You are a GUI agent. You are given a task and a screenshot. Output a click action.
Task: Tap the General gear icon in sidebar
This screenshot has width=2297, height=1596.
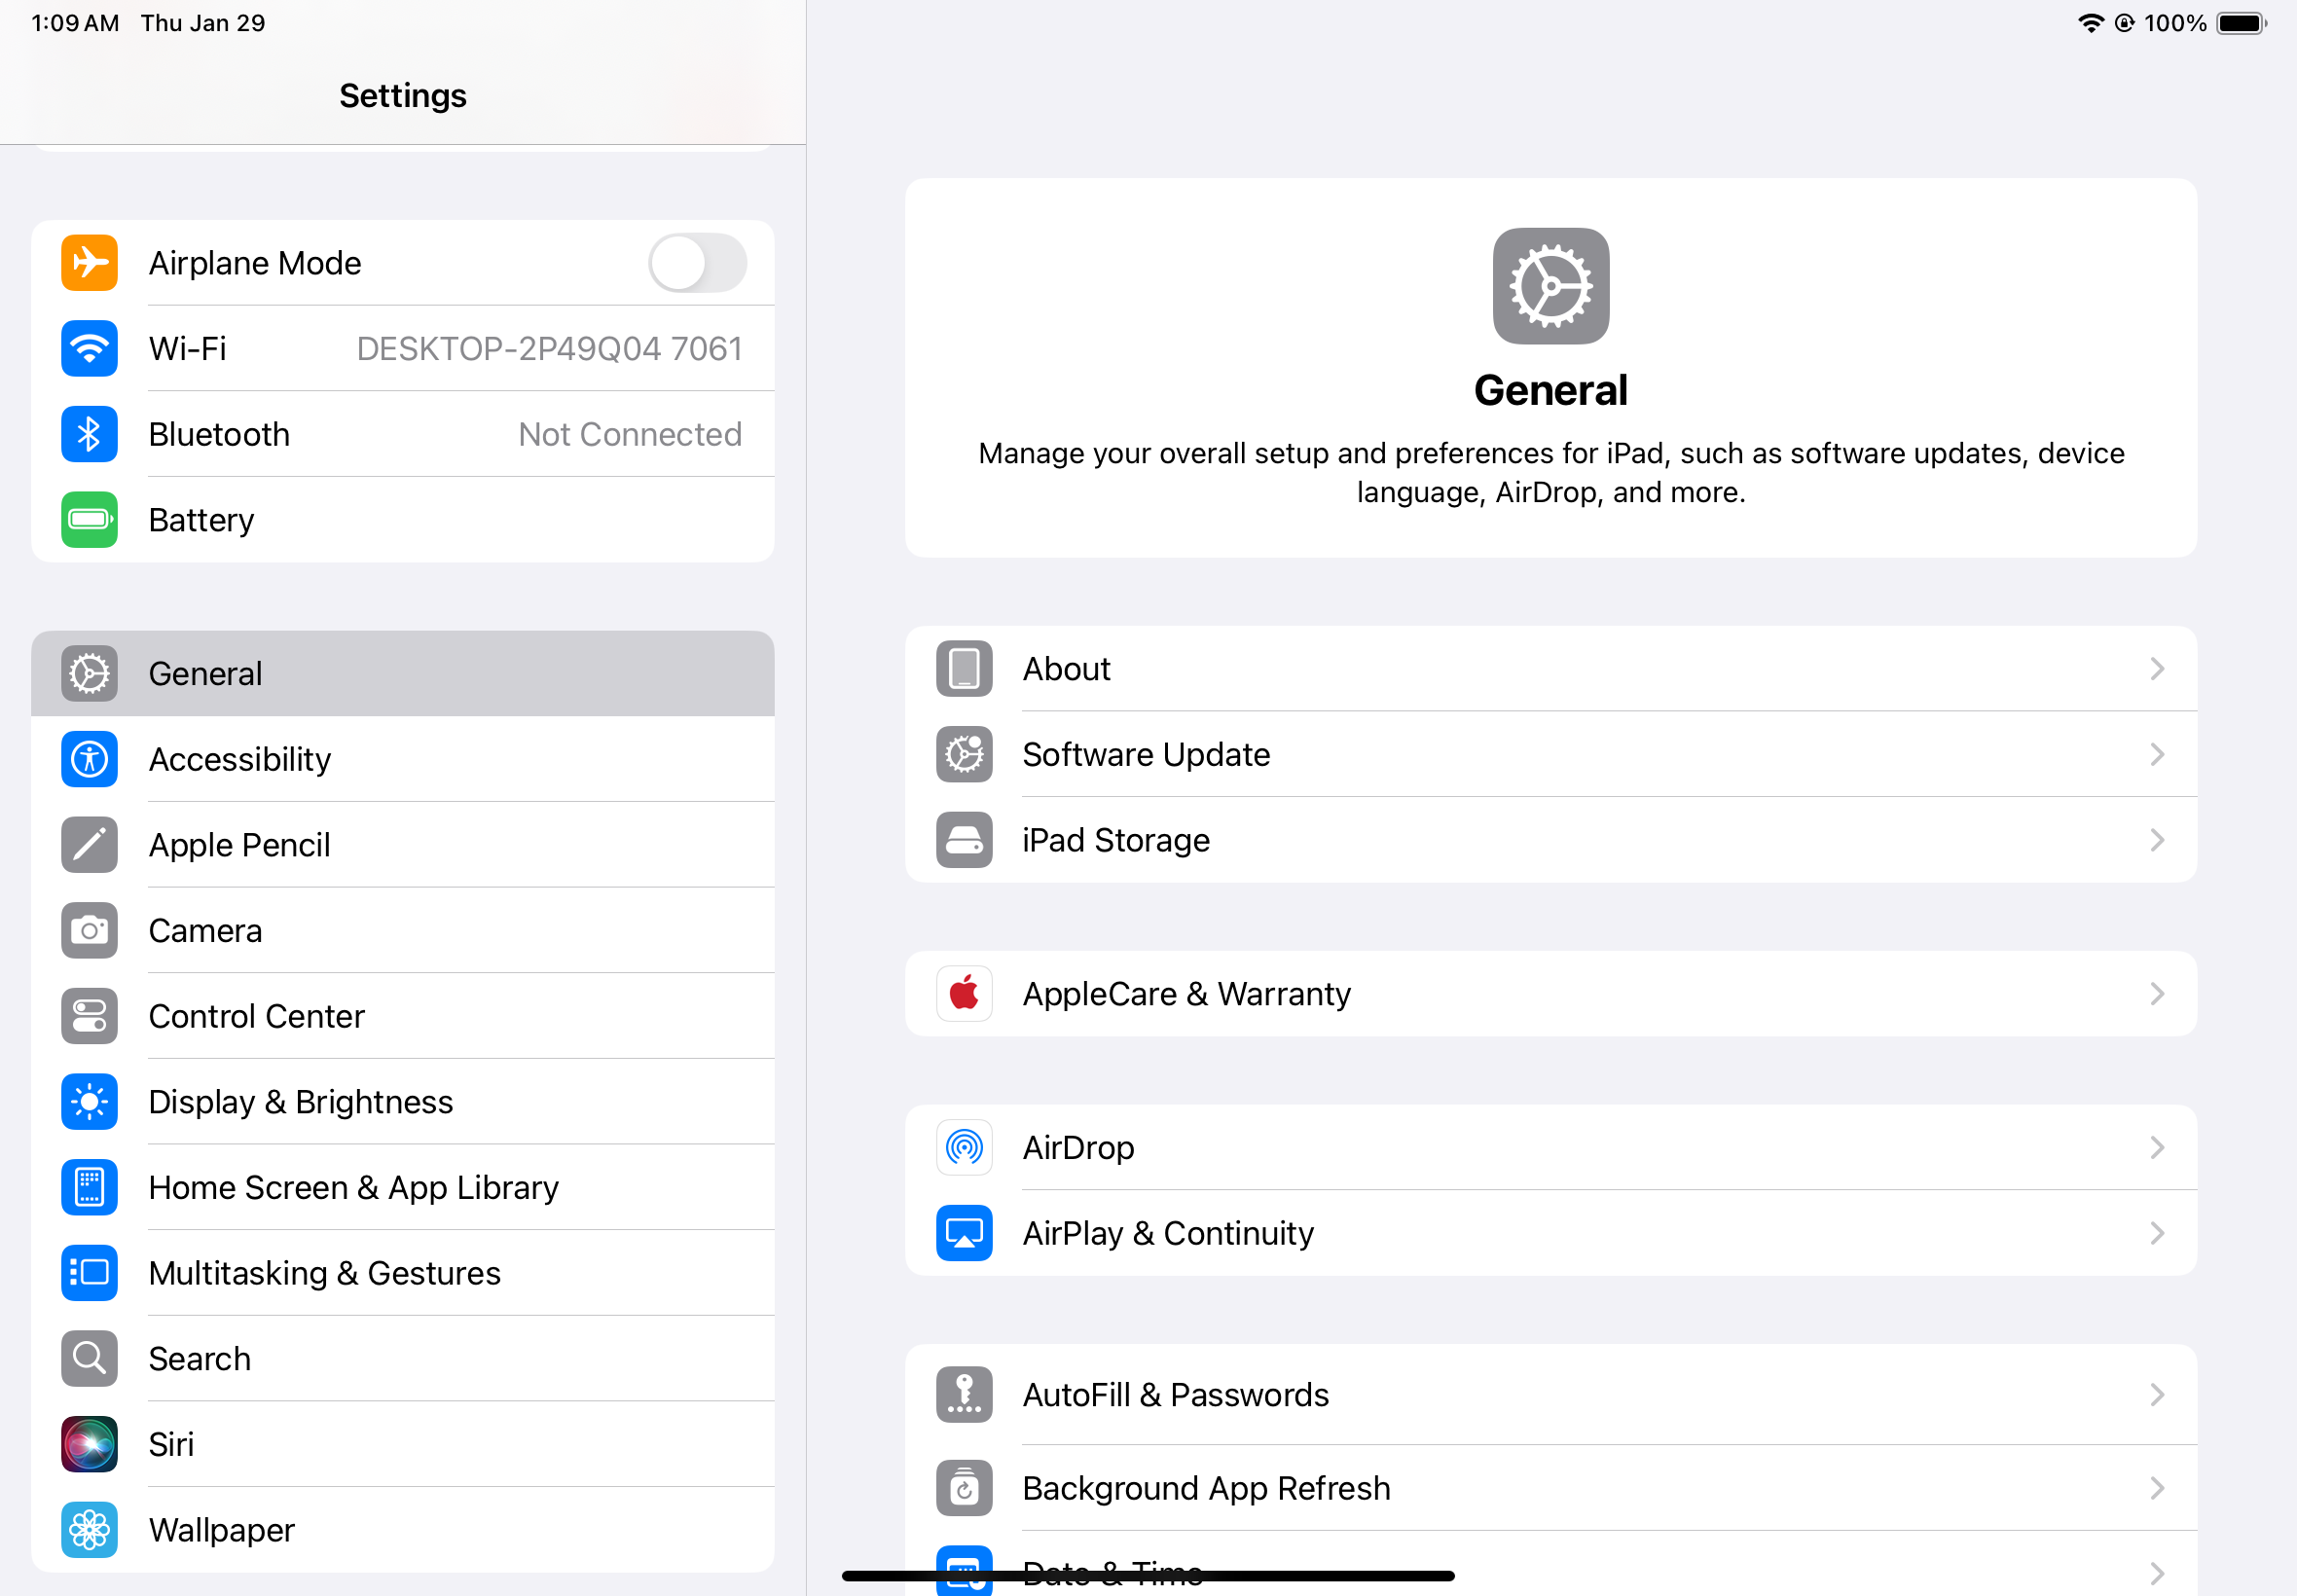[x=89, y=674]
